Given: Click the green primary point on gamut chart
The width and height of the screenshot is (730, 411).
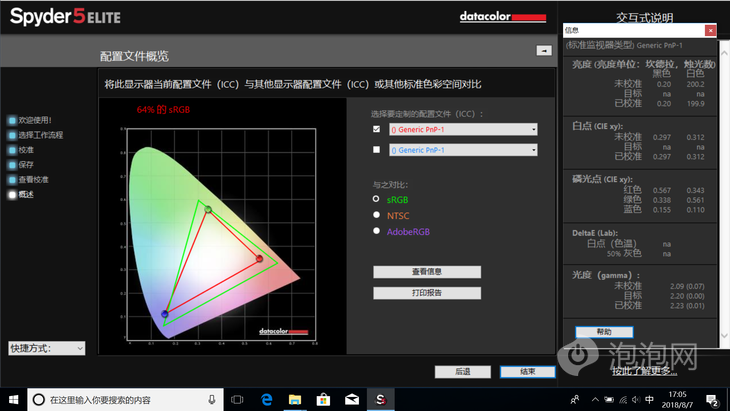Looking at the screenshot, I should click(x=208, y=209).
